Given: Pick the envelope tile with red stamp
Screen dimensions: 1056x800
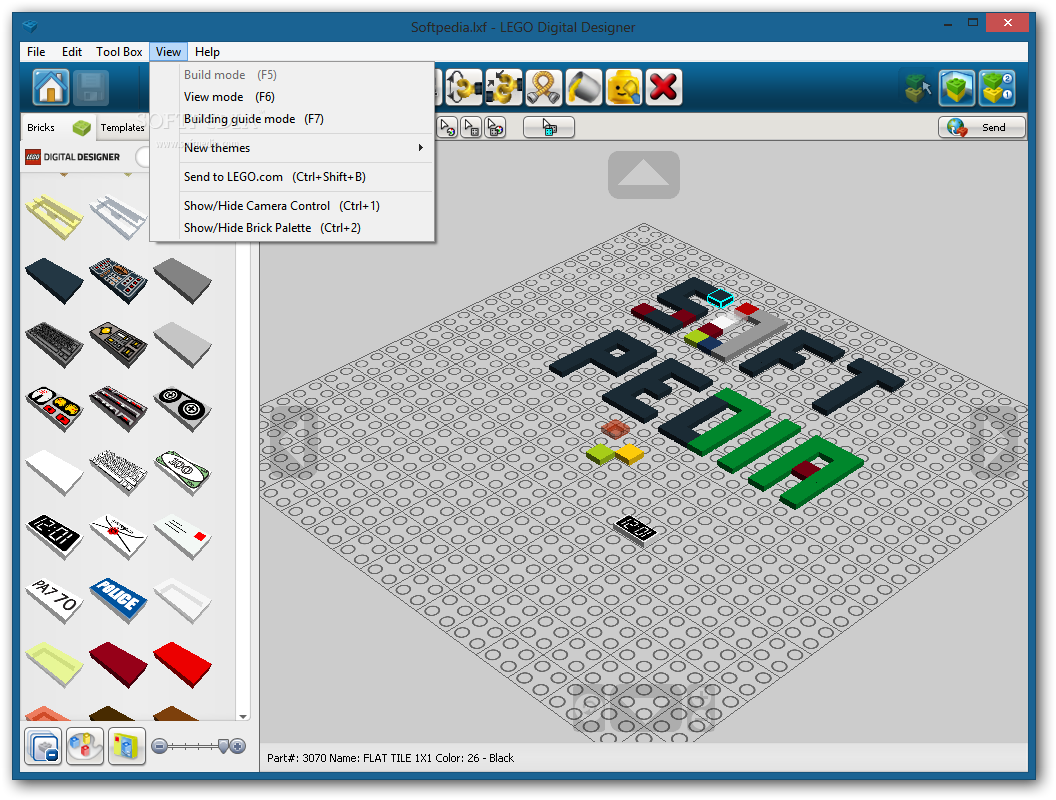Looking at the screenshot, I should tap(119, 537).
